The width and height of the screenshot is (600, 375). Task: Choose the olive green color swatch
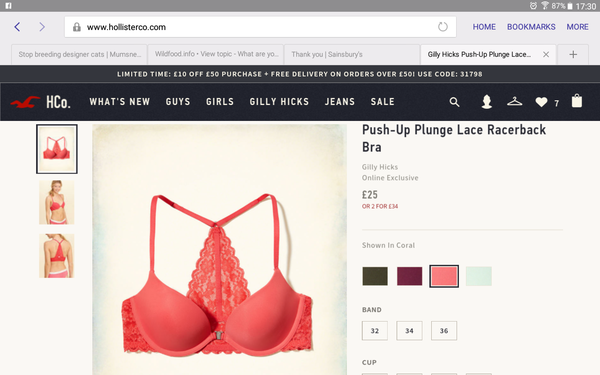pyautogui.click(x=375, y=276)
